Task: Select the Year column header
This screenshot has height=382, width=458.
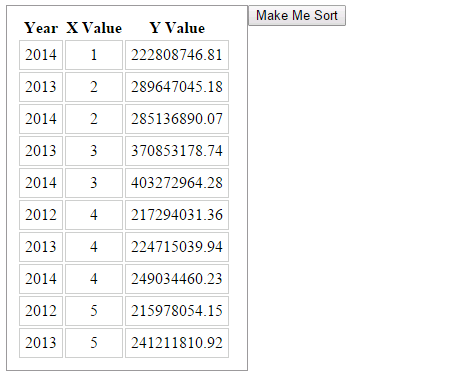Action: click(x=41, y=28)
